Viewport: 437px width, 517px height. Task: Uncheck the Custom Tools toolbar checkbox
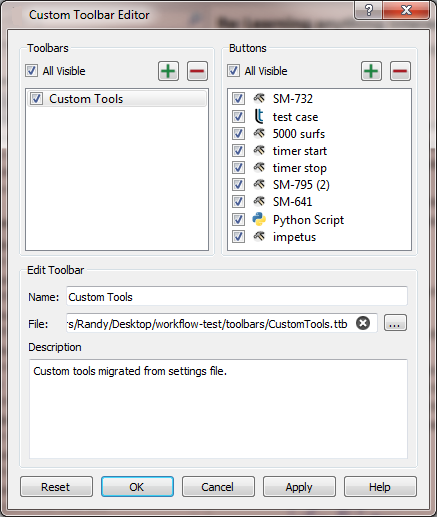point(36,99)
